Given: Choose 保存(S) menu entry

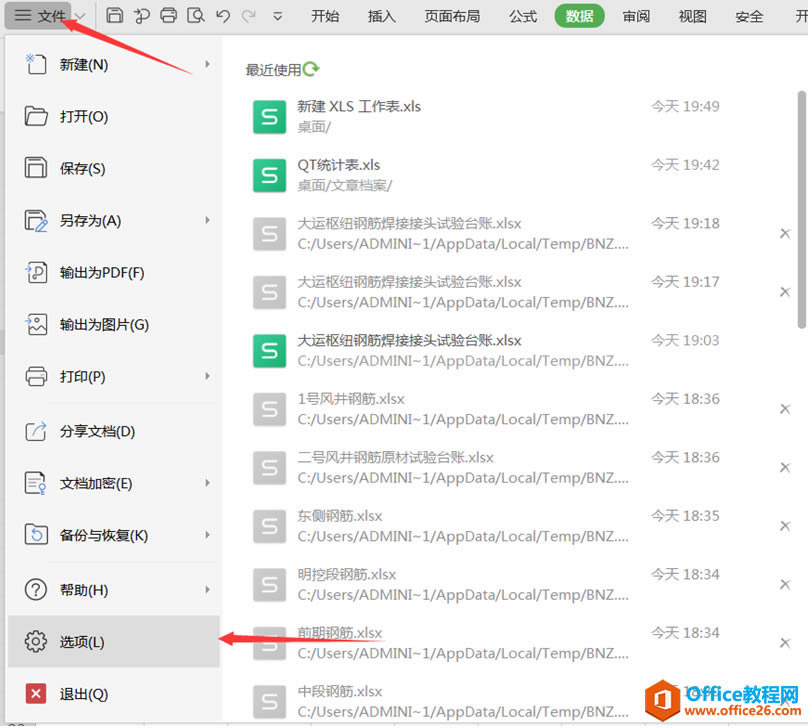Looking at the screenshot, I should (x=113, y=168).
